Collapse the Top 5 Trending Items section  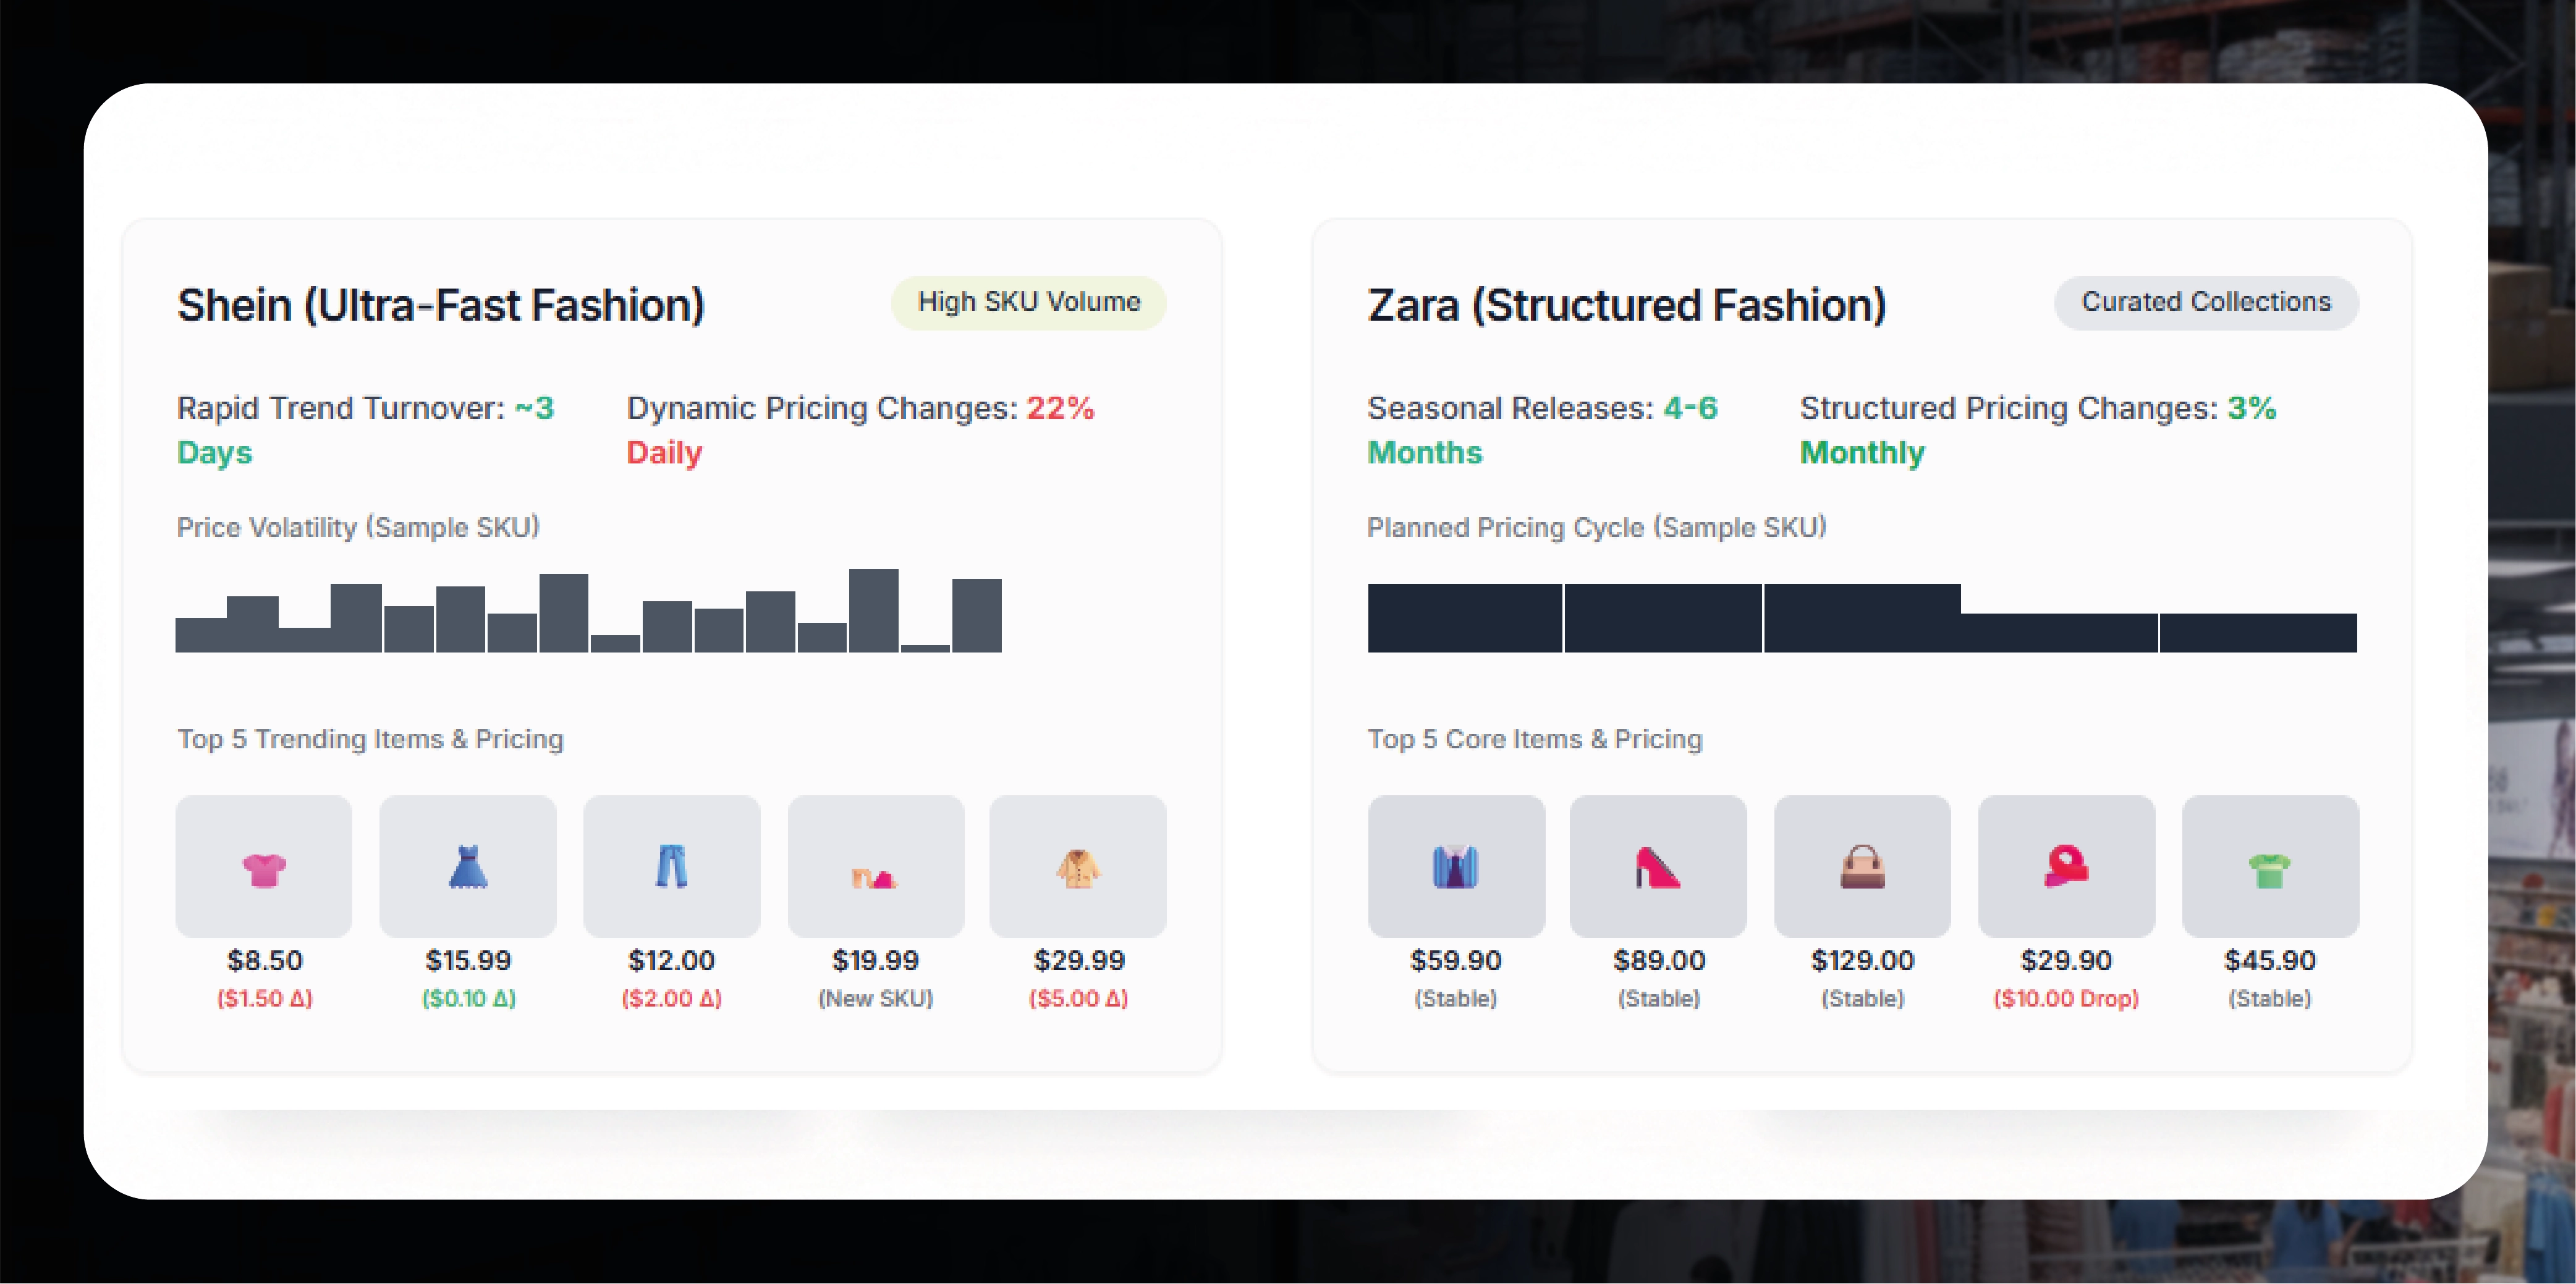(371, 740)
